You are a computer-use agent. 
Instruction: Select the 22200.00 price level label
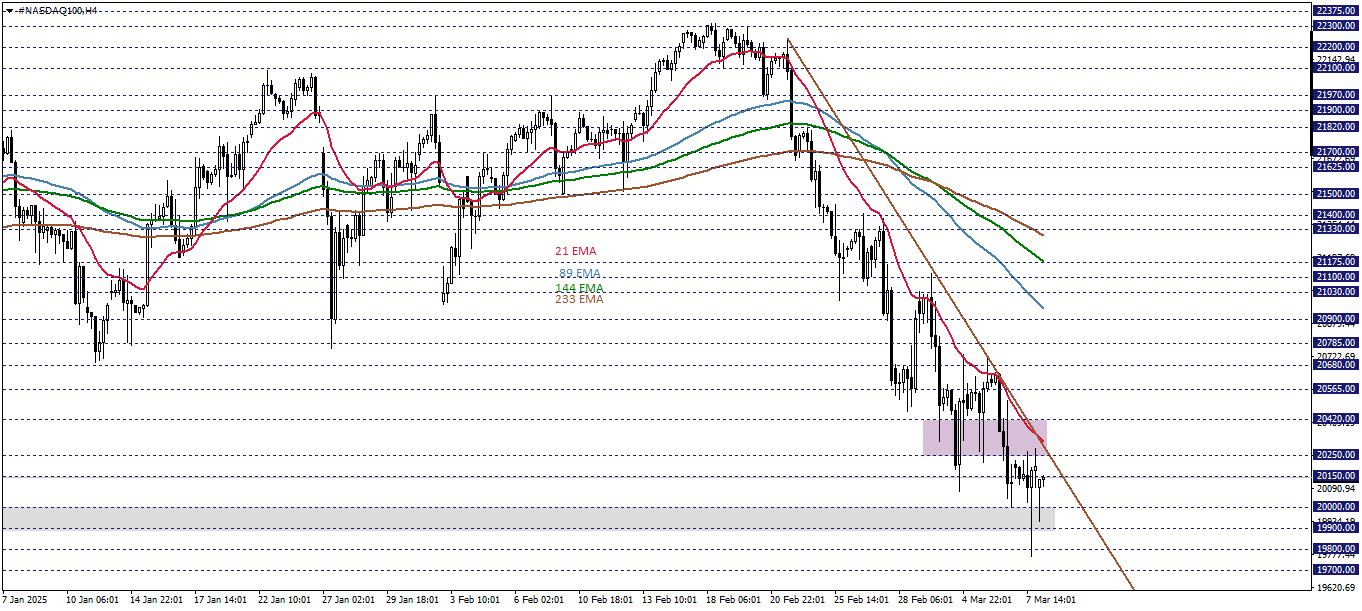pos(1337,47)
